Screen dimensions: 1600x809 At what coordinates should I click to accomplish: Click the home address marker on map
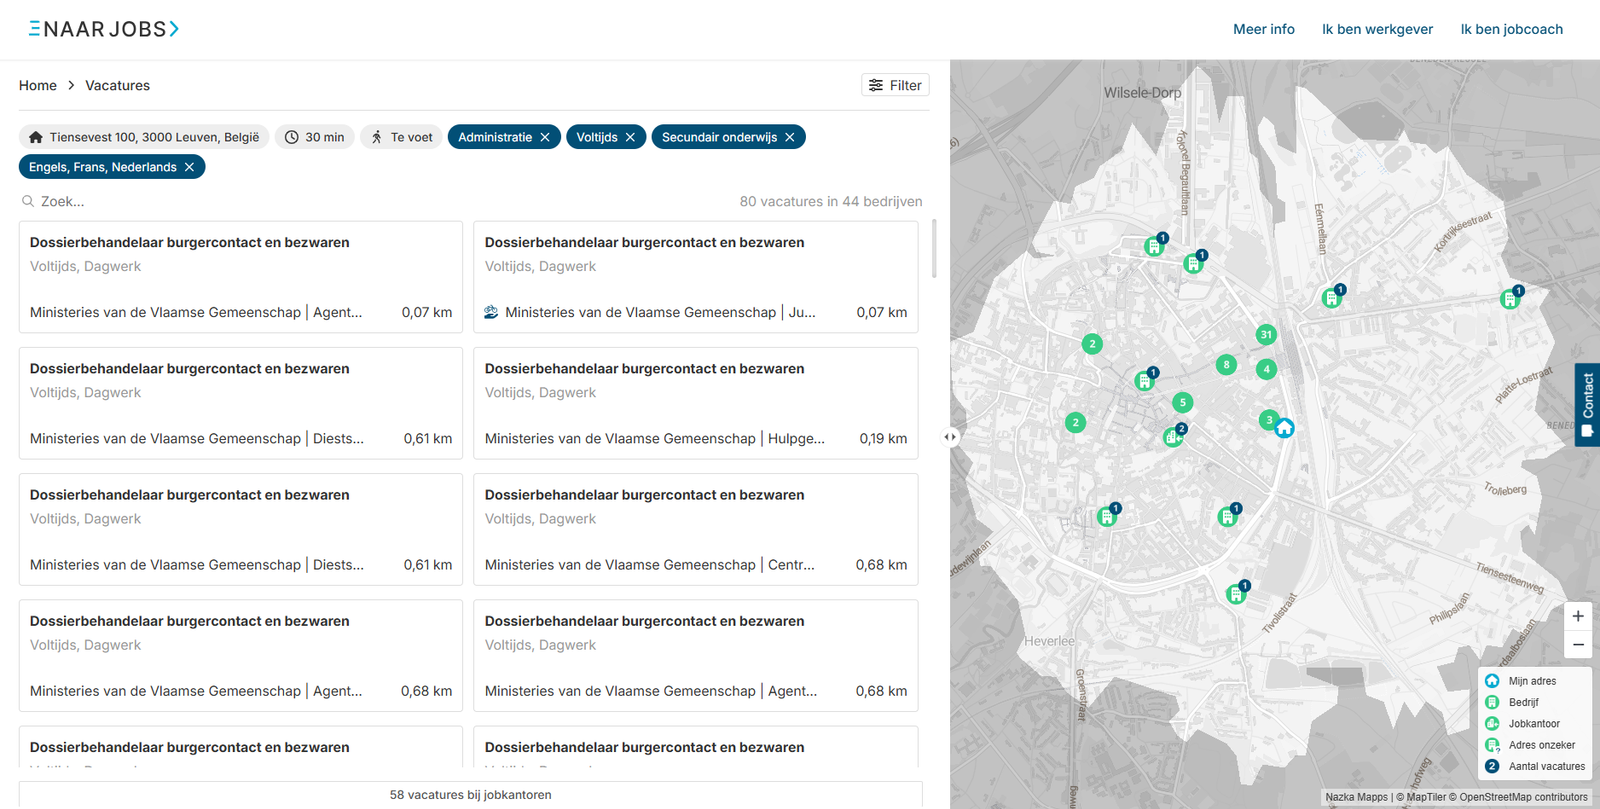1285,428
